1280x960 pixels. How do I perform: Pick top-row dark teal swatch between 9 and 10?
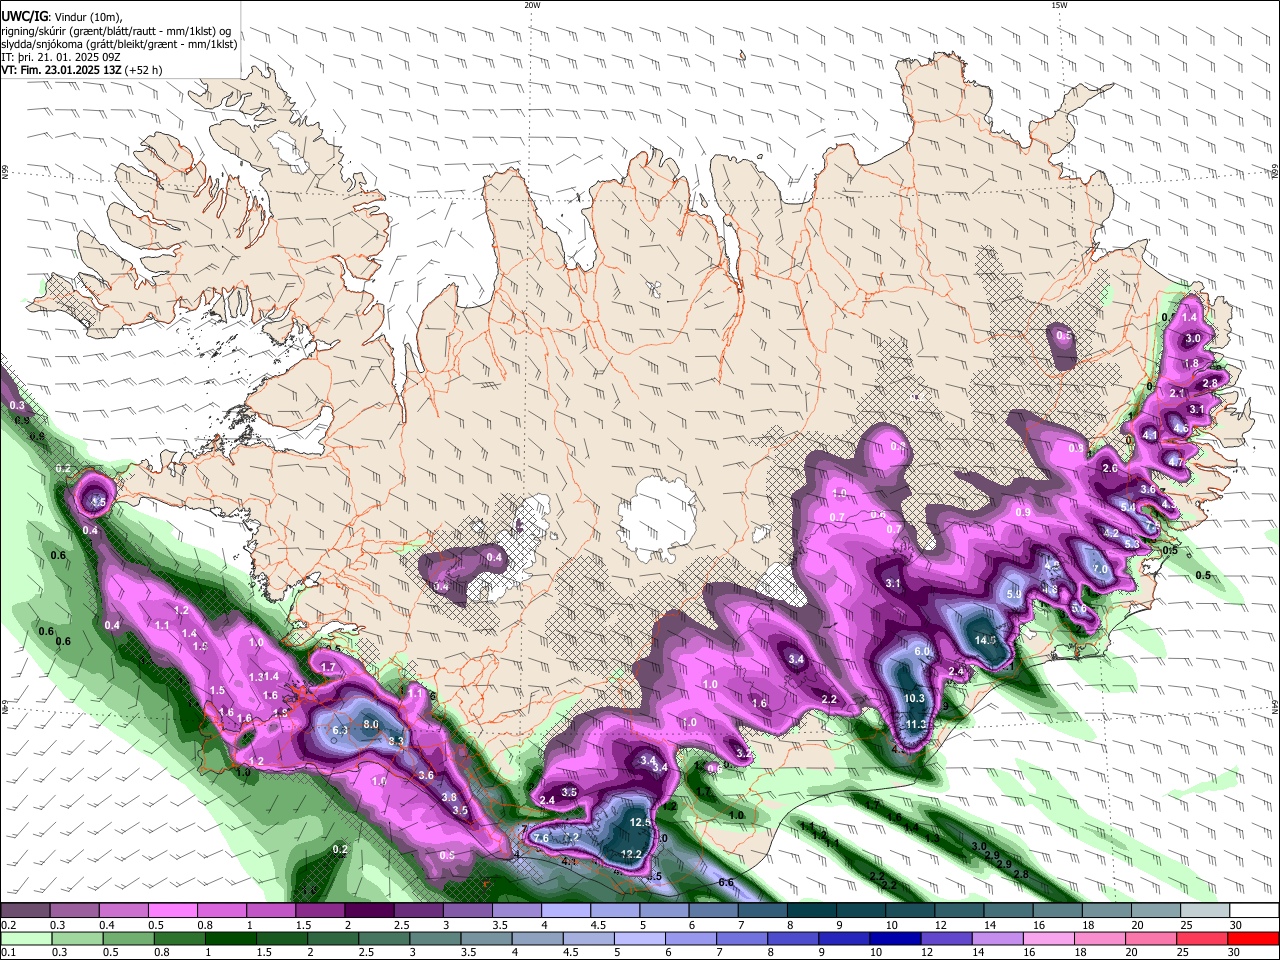(861, 911)
